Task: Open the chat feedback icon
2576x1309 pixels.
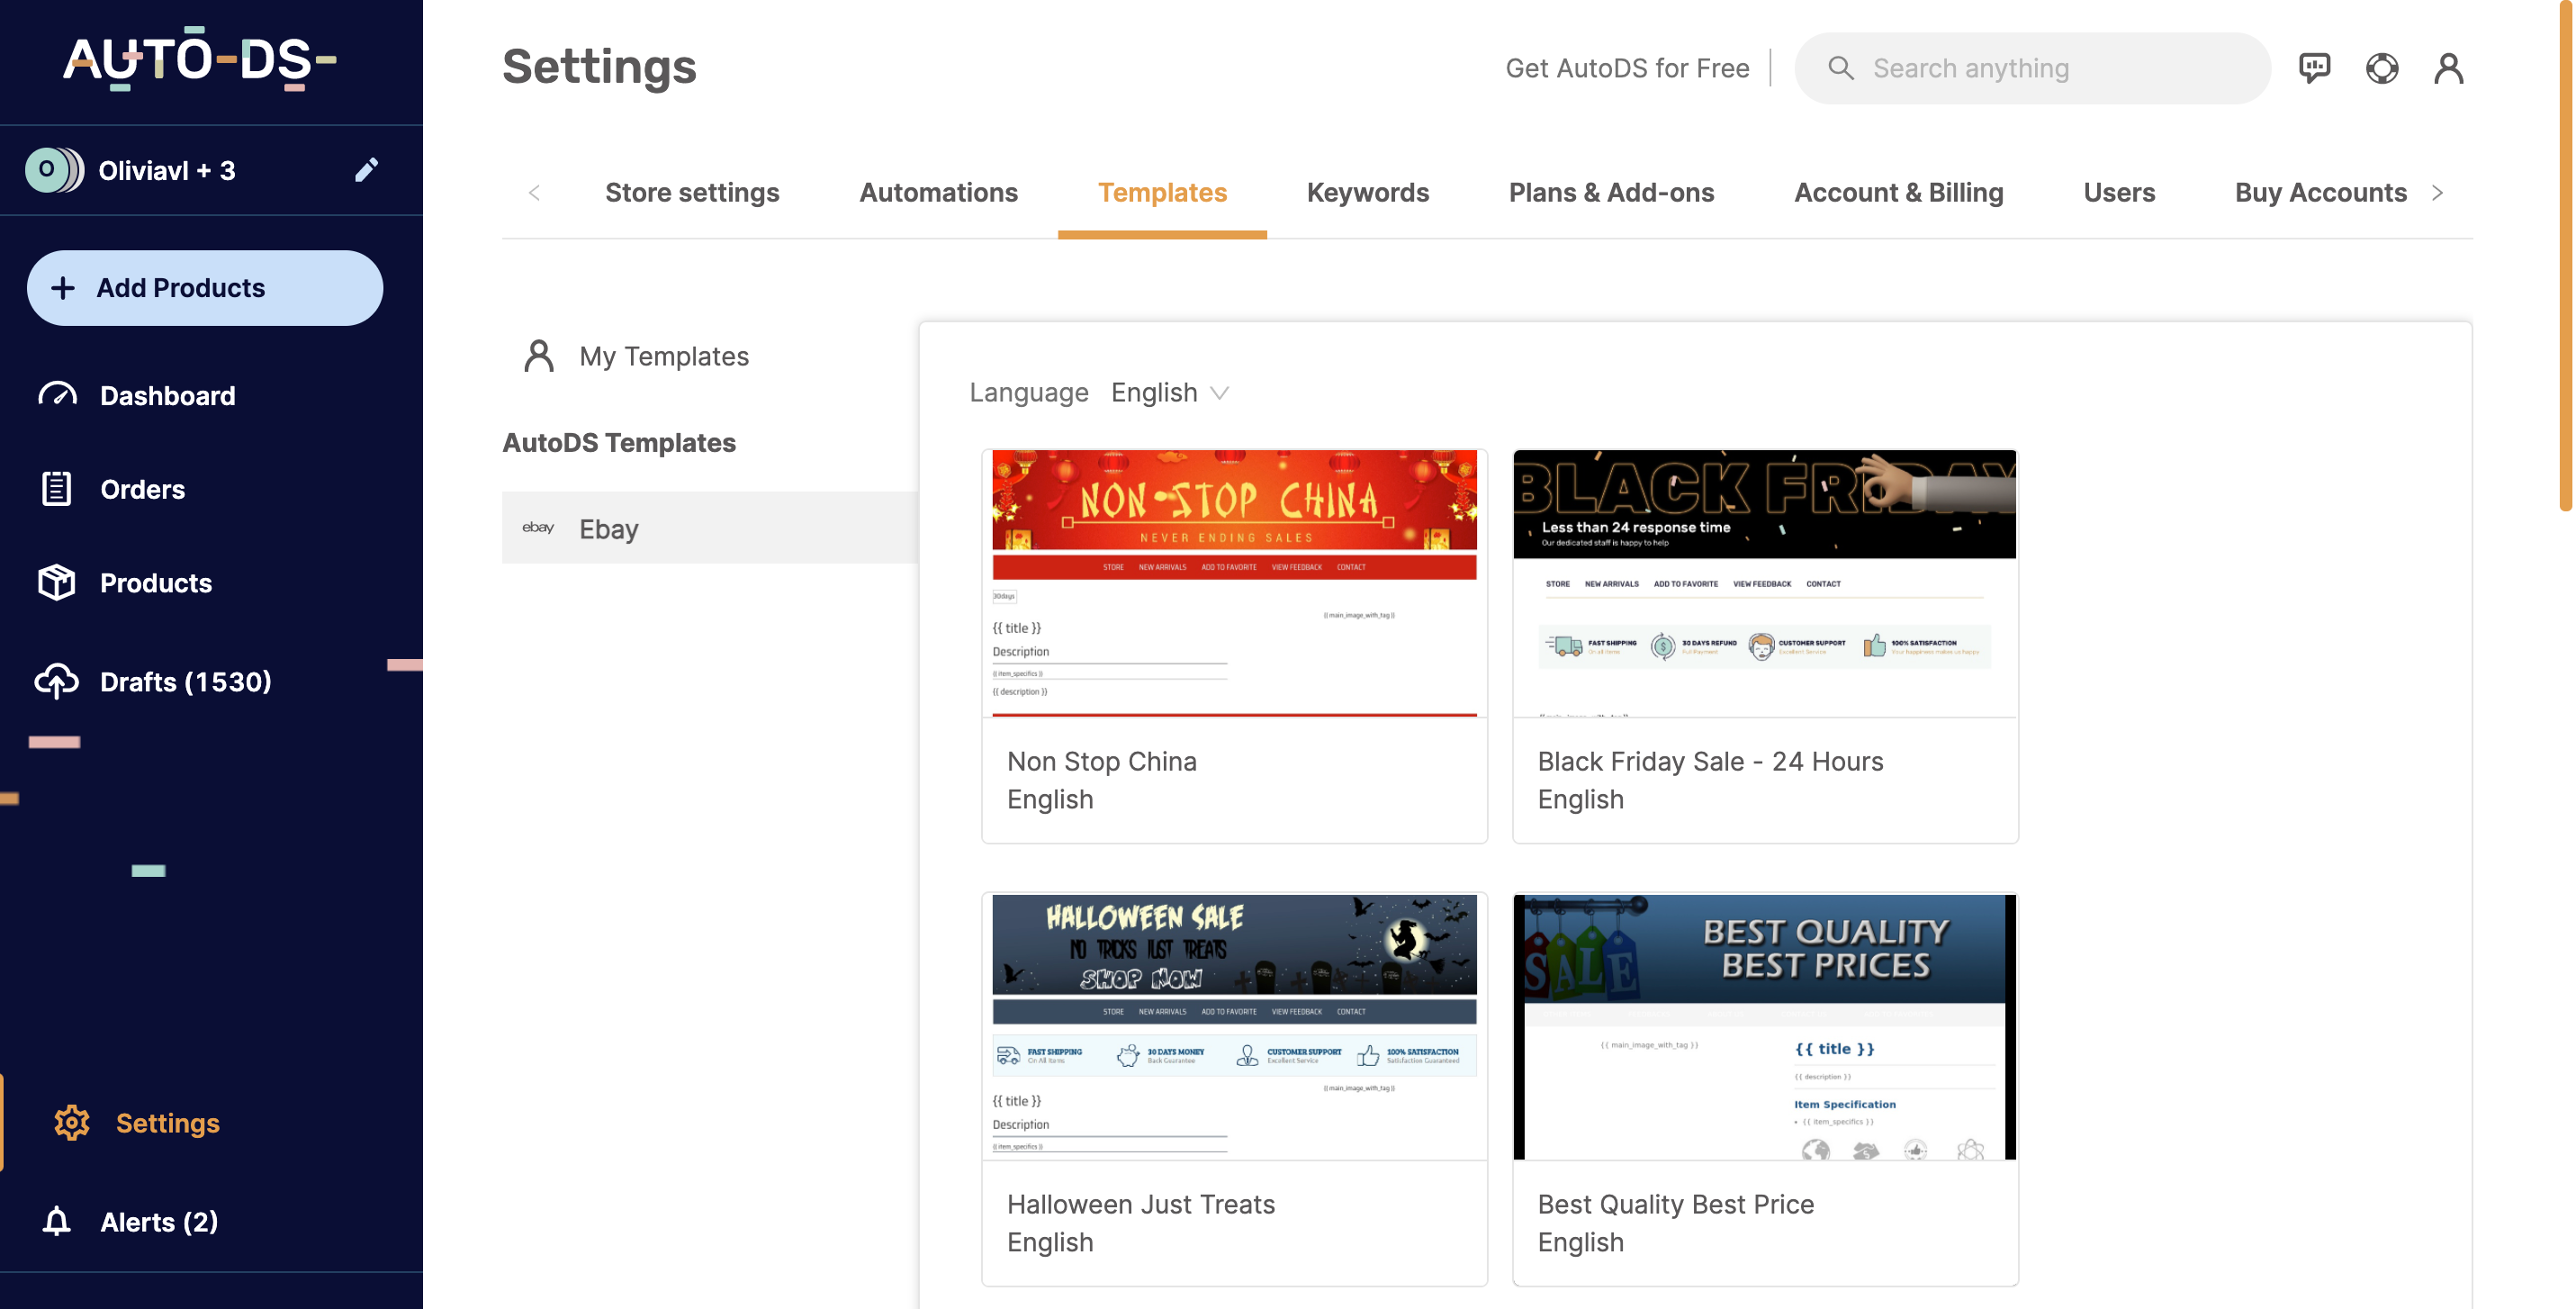Action: click(2314, 68)
